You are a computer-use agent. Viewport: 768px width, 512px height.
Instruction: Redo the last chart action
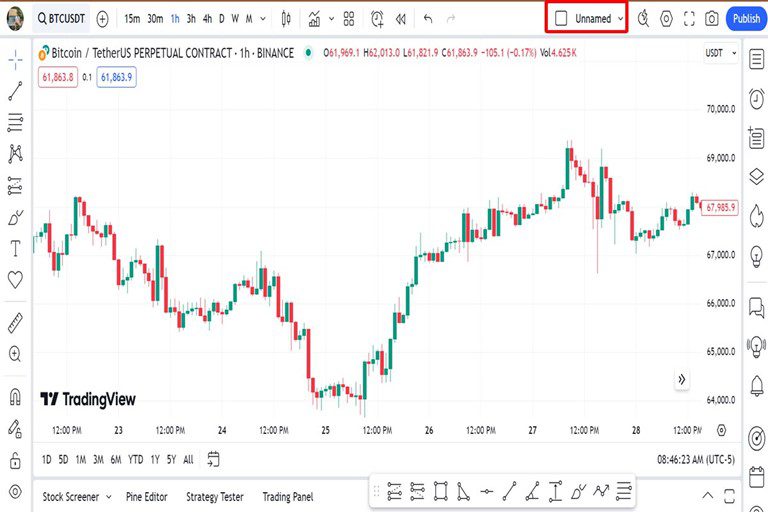(451, 19)
